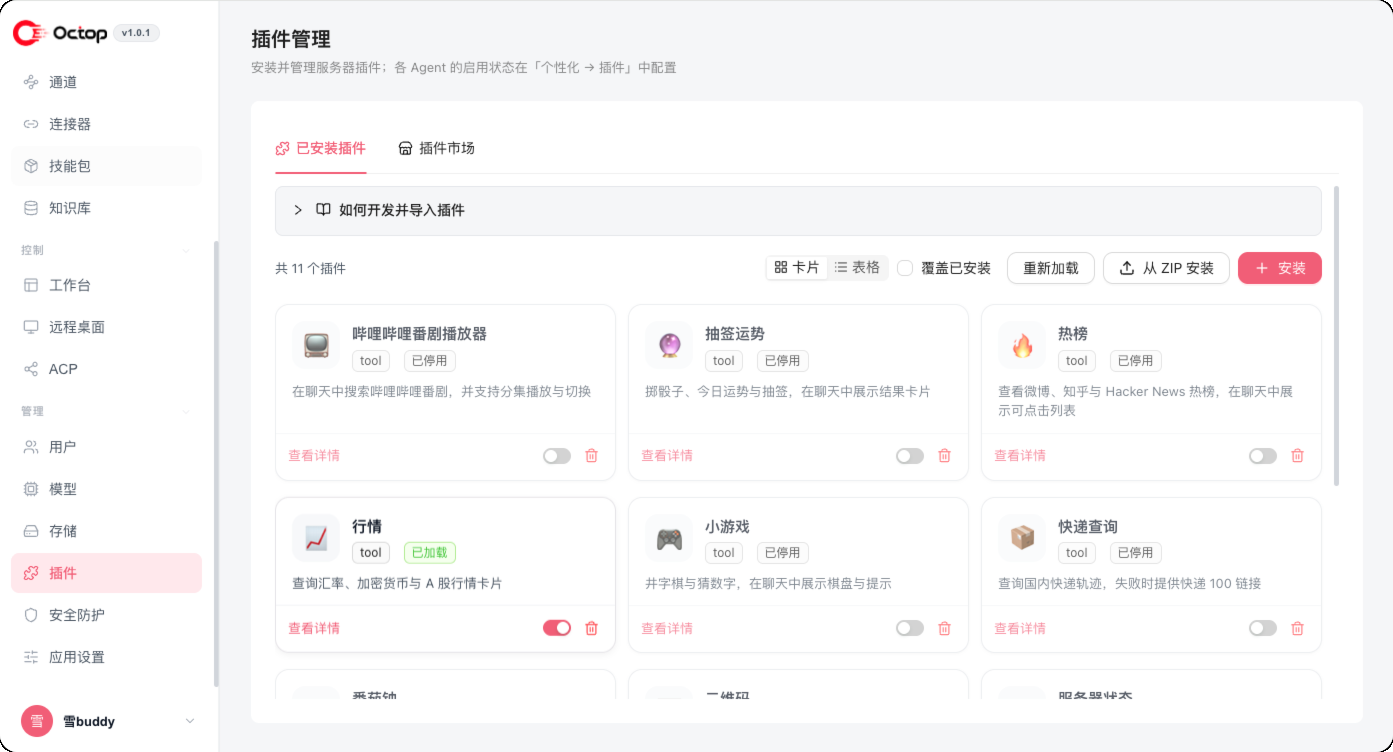This screenshot has width=1393, height=752.
Task: Click the 抽签运势 crystal ball icon
Action: coord(669,346)
